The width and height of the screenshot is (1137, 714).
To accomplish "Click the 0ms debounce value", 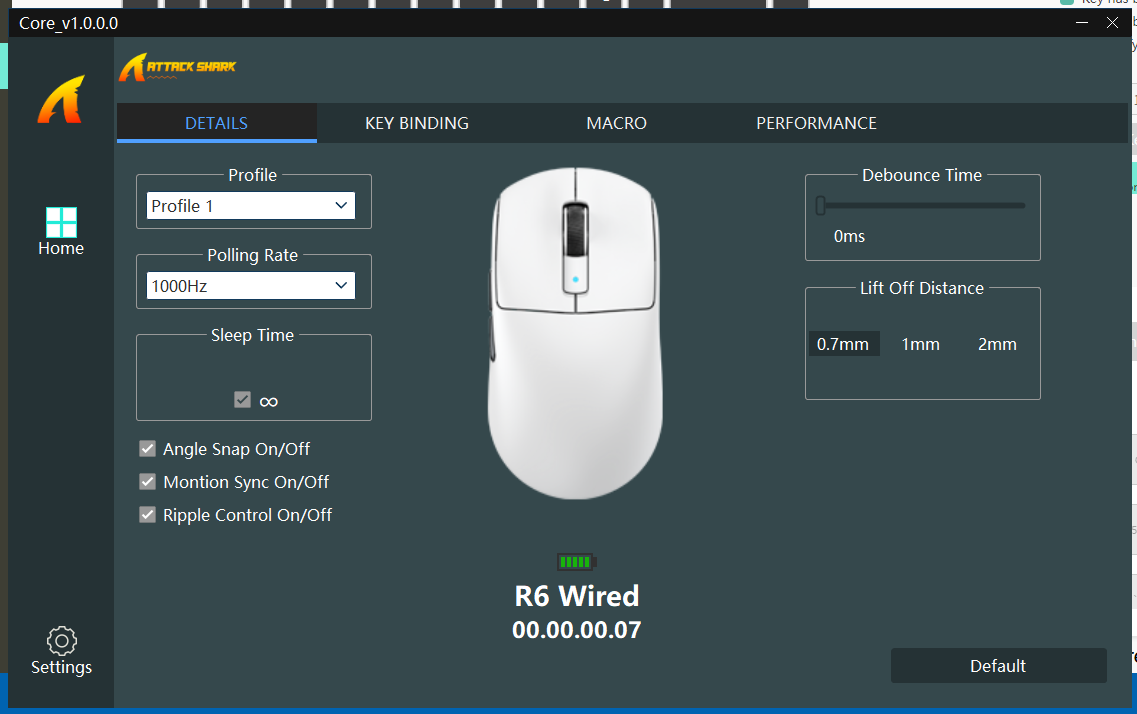I will point(849,236).
